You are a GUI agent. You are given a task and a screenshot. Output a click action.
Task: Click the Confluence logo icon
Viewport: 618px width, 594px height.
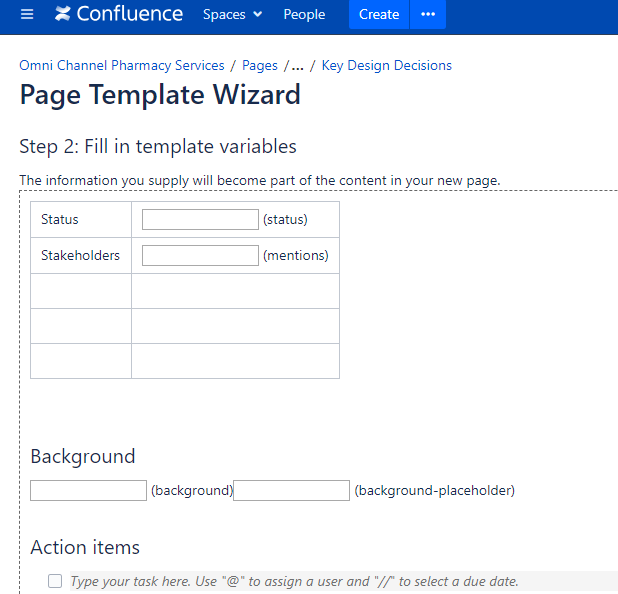(63, 14)
